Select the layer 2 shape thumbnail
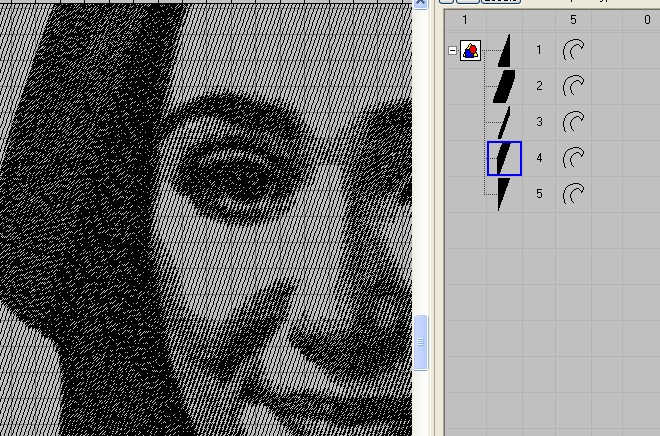Image resolution: width=660 pixels, height=436 pixels. 504,86
